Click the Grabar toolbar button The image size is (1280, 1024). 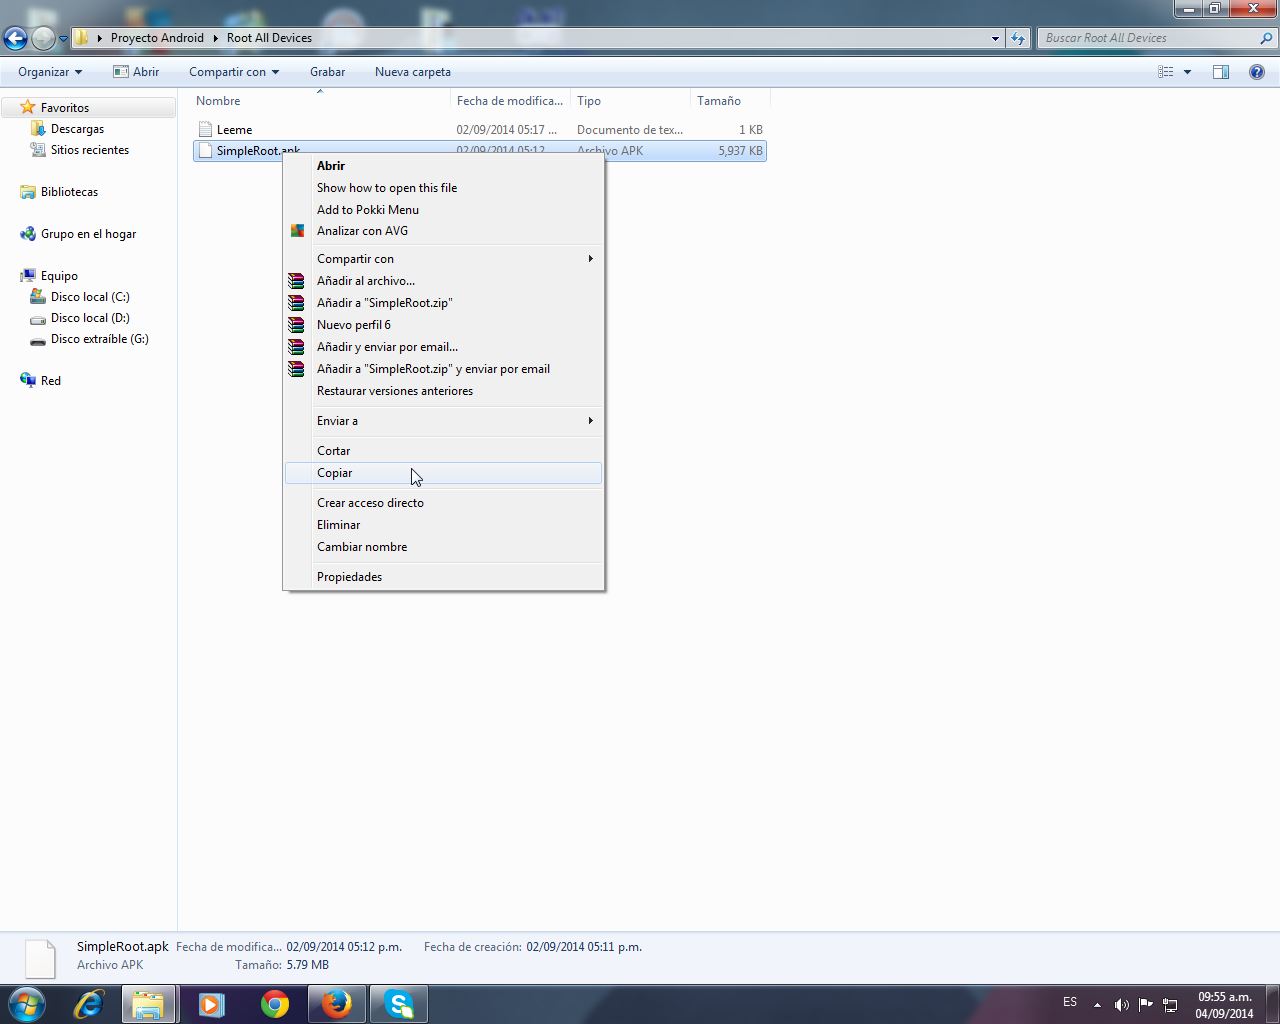(x=327, y=72)
